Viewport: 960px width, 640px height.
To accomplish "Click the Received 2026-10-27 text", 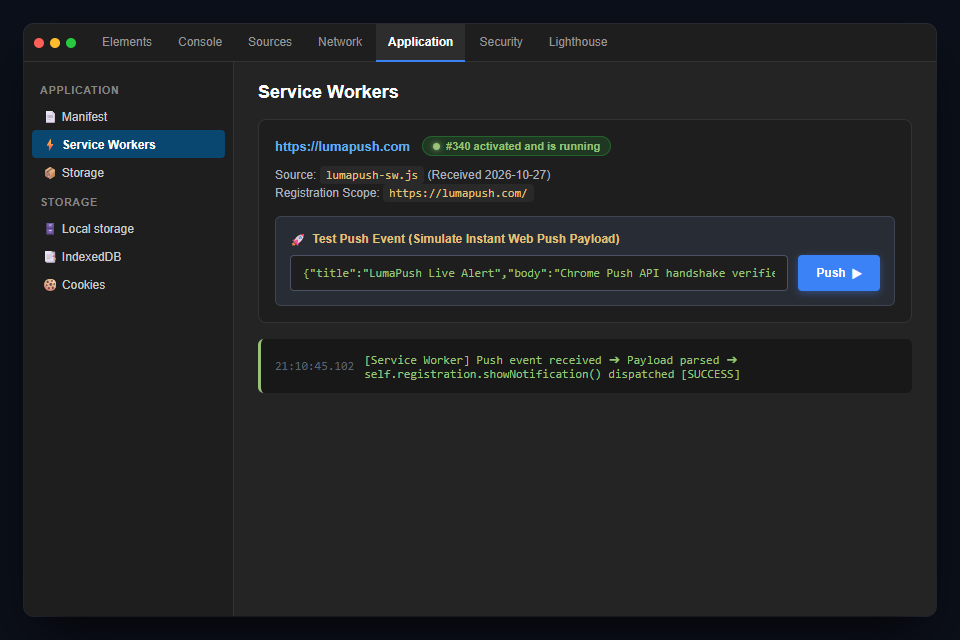I will tap(489, 175).
